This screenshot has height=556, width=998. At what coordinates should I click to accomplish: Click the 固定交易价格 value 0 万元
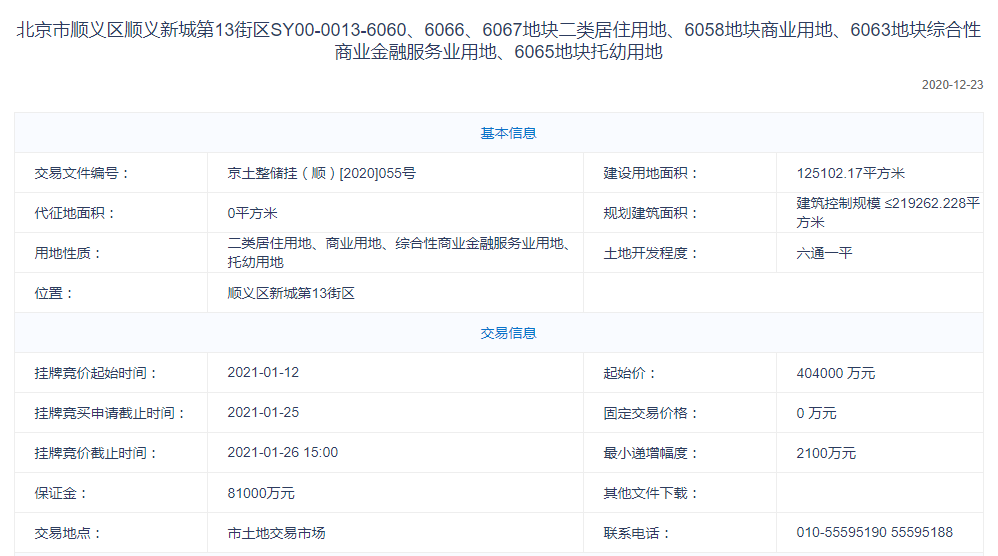(x=816, y=413)
